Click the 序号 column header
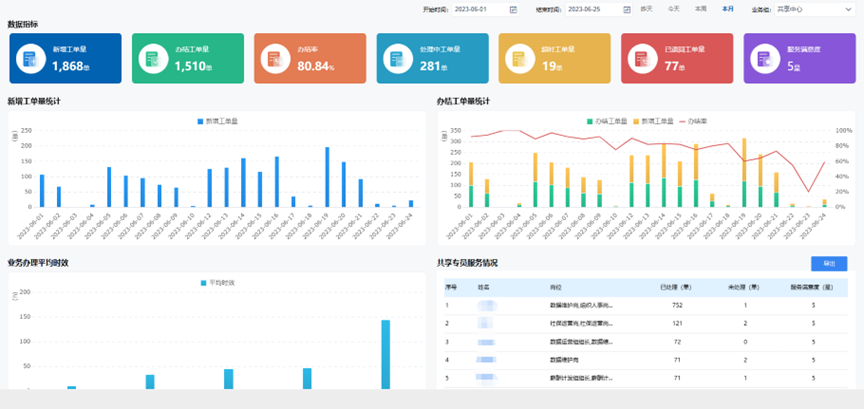Screen dimensions: 864x409 pos(450,287)
